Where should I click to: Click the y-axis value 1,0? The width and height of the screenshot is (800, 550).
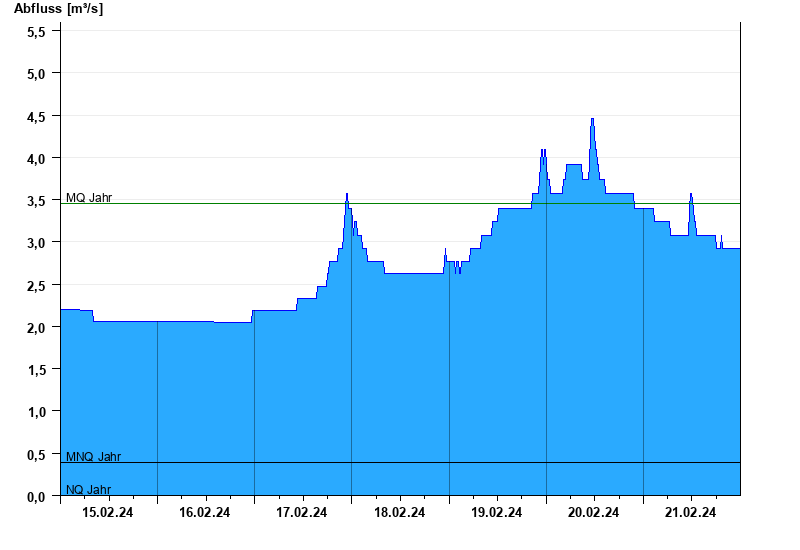[36, 412]
